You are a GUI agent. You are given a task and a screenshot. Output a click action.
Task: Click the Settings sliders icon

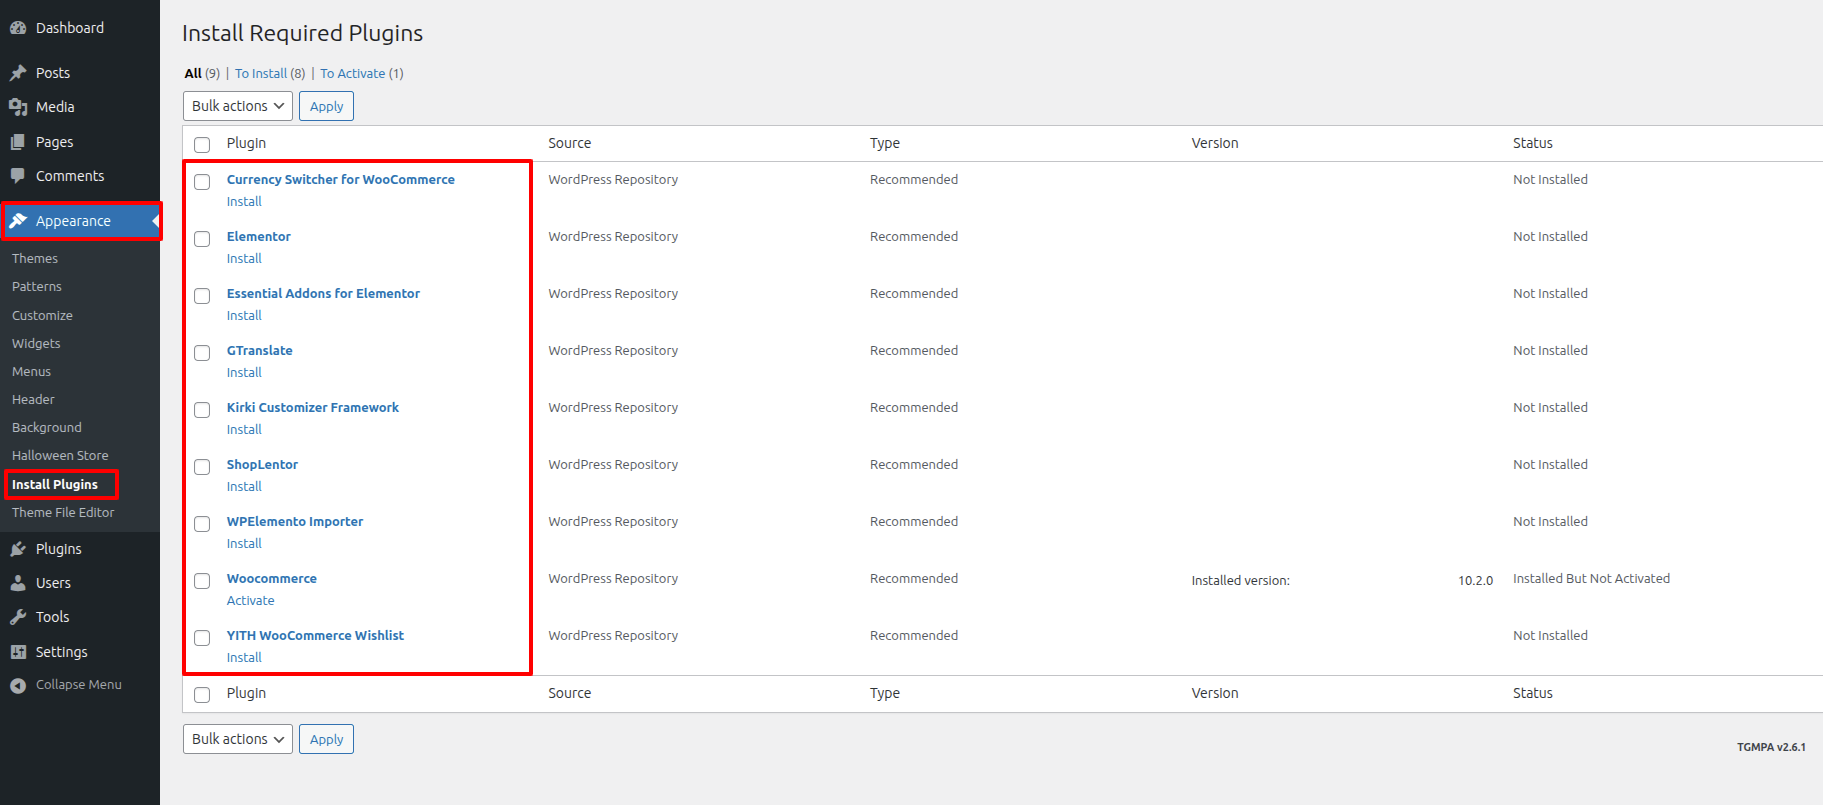tap(18, 652)
